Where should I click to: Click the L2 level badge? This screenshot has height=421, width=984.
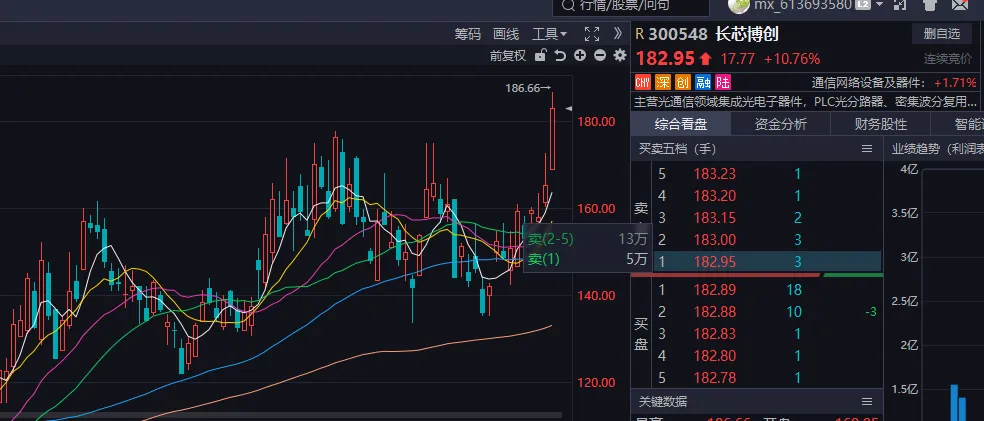pyautogui.click(x=862, y=5)
